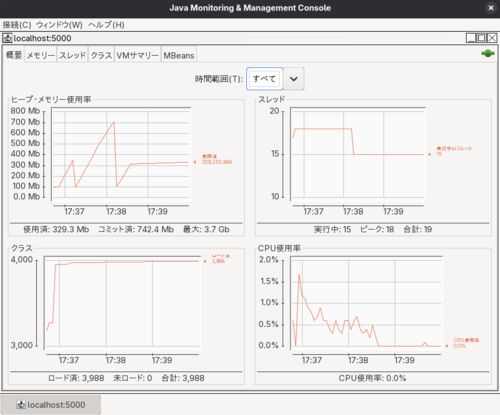Screen dimensions: 500x415
Task: Click the クラス panel title
Action: click(x=22, y=248)
